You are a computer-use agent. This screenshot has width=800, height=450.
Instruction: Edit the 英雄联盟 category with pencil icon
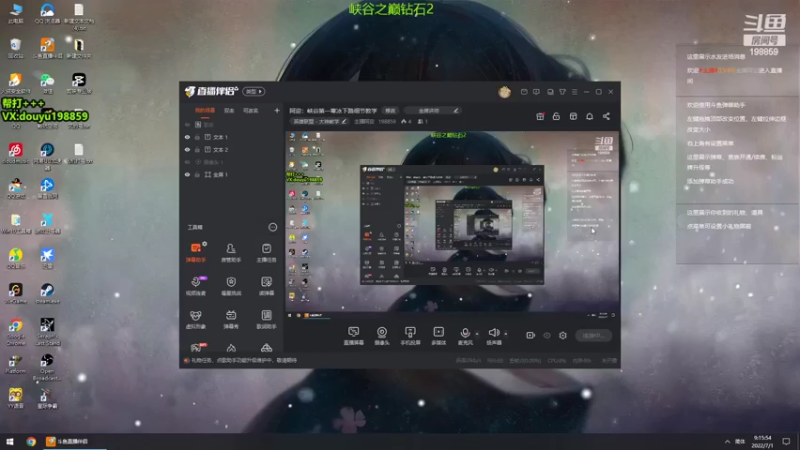[x=344, y=121]
